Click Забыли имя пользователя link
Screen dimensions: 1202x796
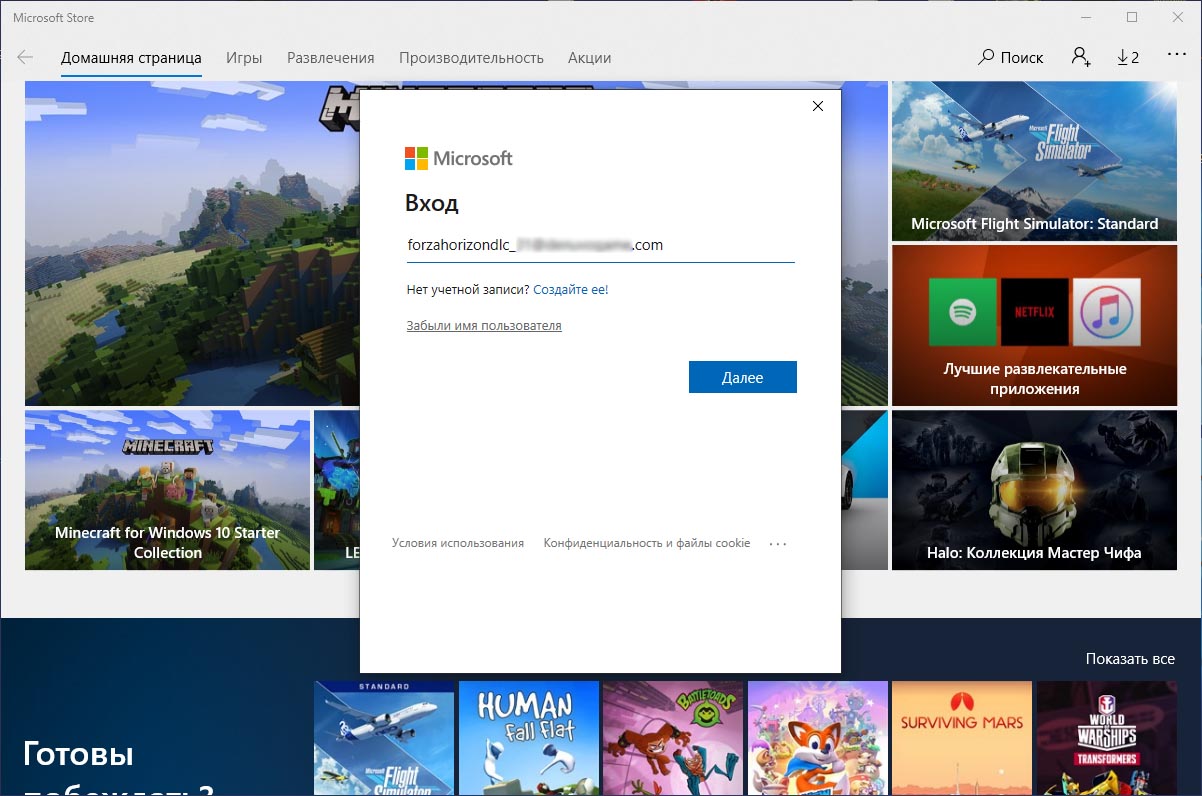tap(484, 326)
